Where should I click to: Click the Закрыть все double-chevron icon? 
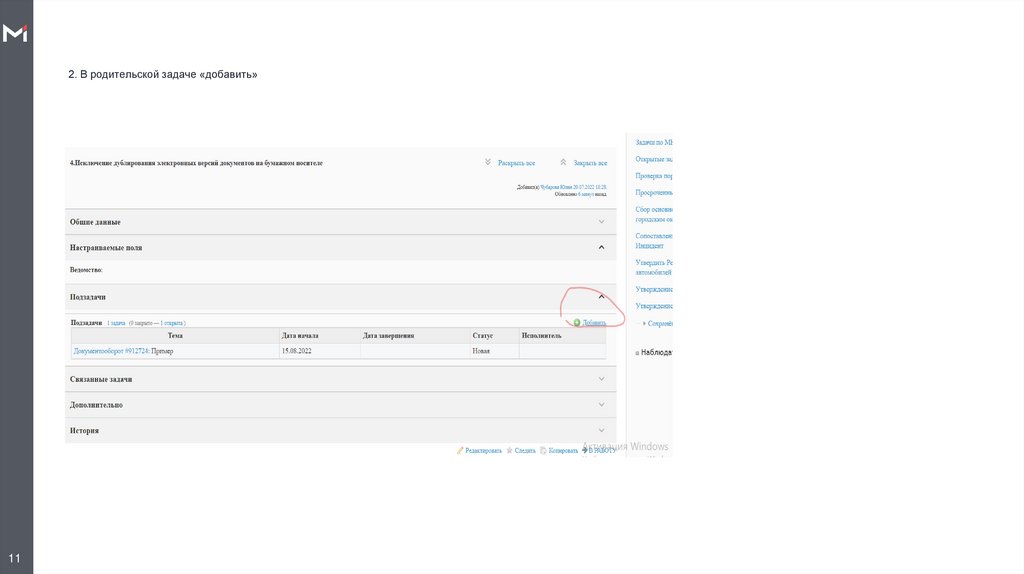pyautogui.click(x=564, y=162)
